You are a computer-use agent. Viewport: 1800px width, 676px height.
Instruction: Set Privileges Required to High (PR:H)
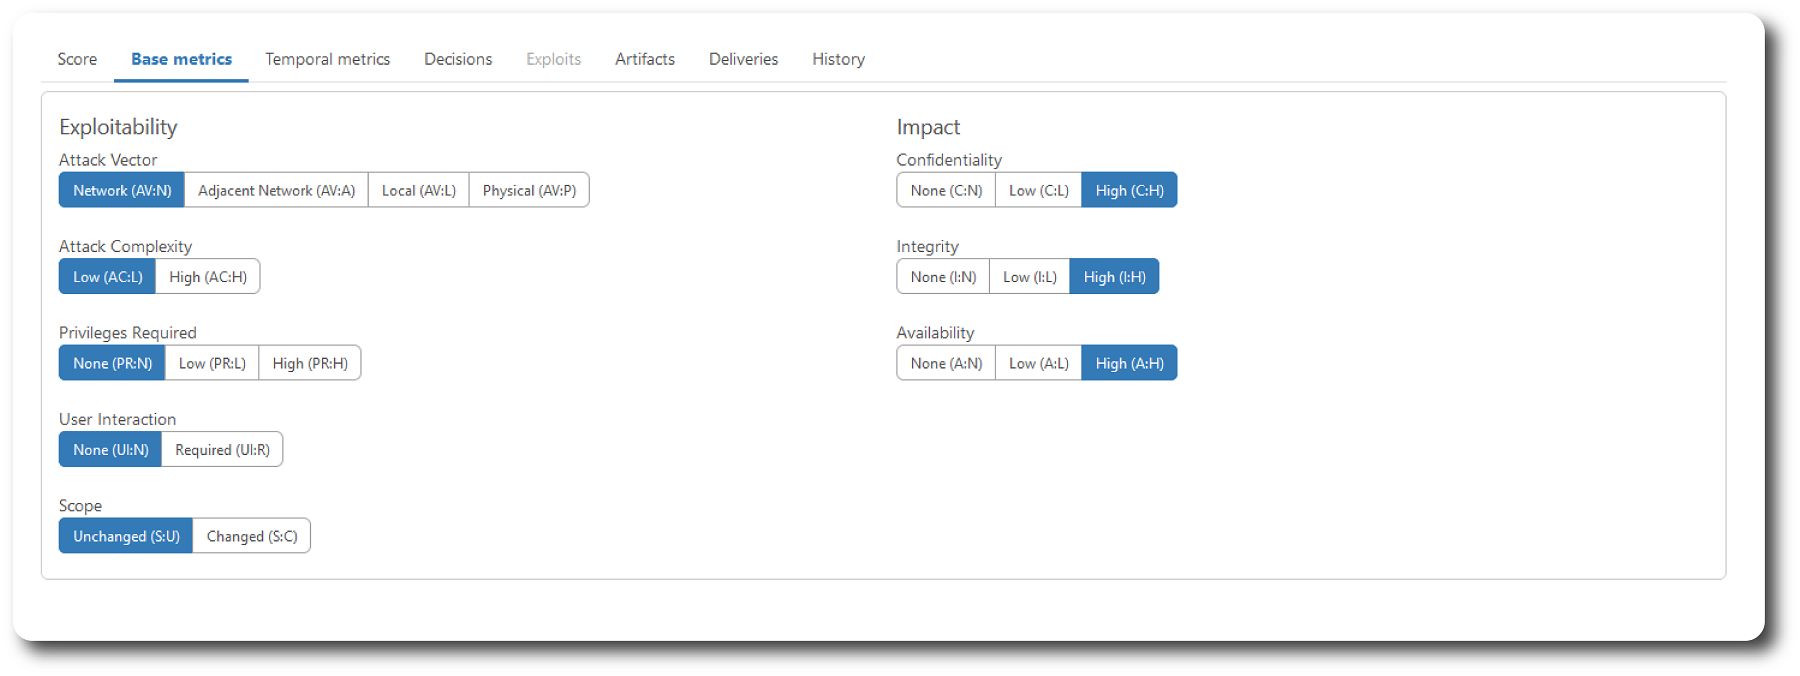(x=310, y=363)
